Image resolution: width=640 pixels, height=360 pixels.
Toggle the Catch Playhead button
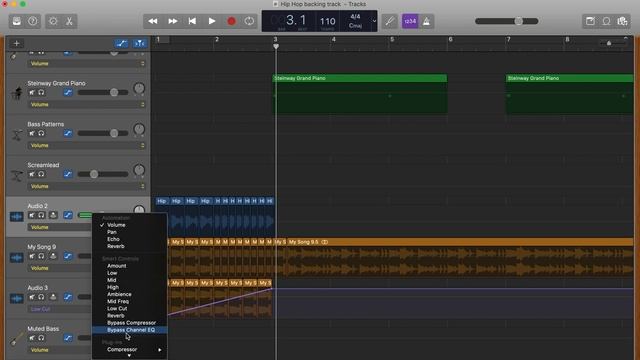pos(139,43)
